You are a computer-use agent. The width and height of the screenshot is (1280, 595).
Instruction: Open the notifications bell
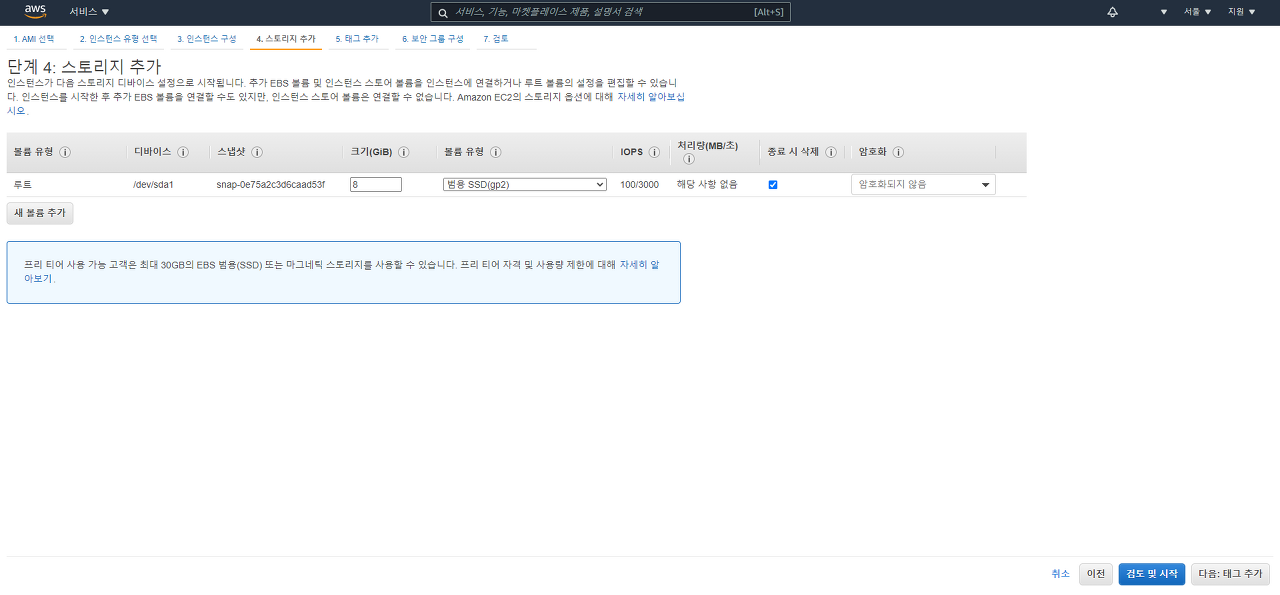[x=1113, y=11]
